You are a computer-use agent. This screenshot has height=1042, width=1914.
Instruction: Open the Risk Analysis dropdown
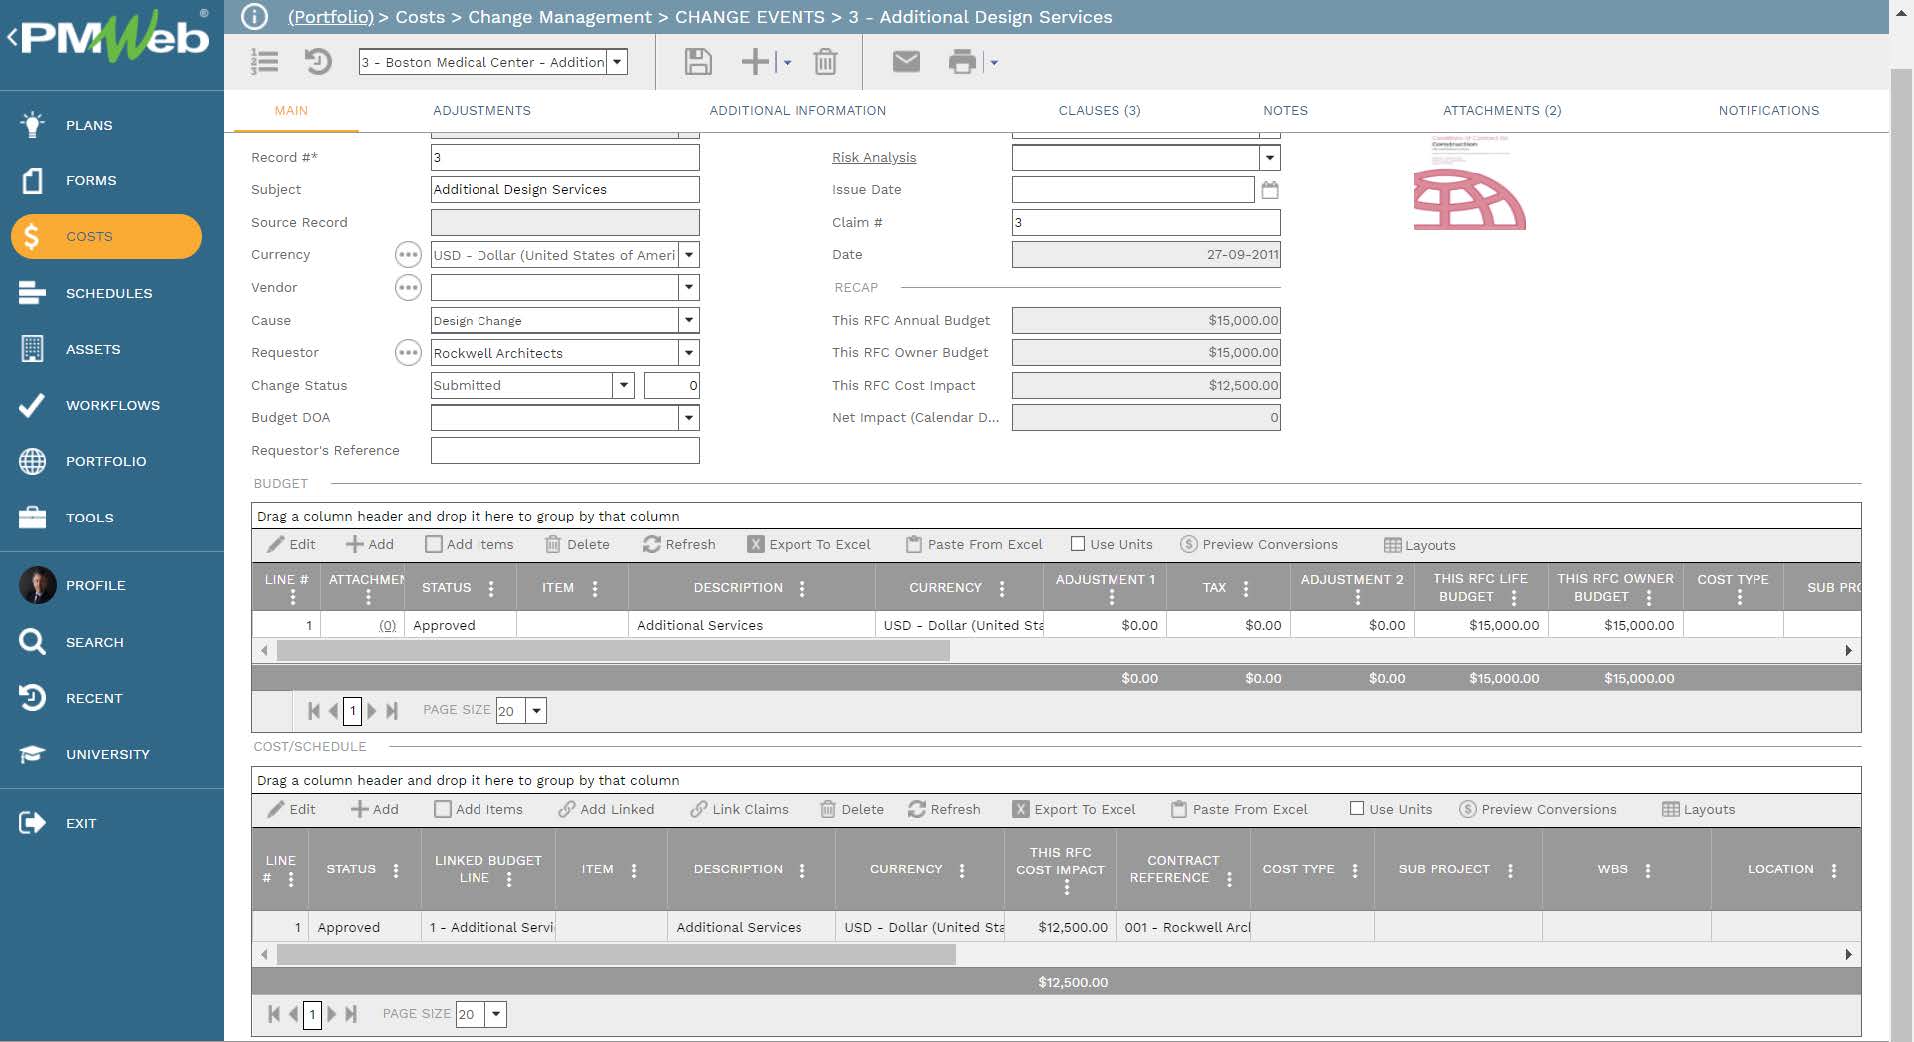pyautogui.click(x=1270, y=158)
